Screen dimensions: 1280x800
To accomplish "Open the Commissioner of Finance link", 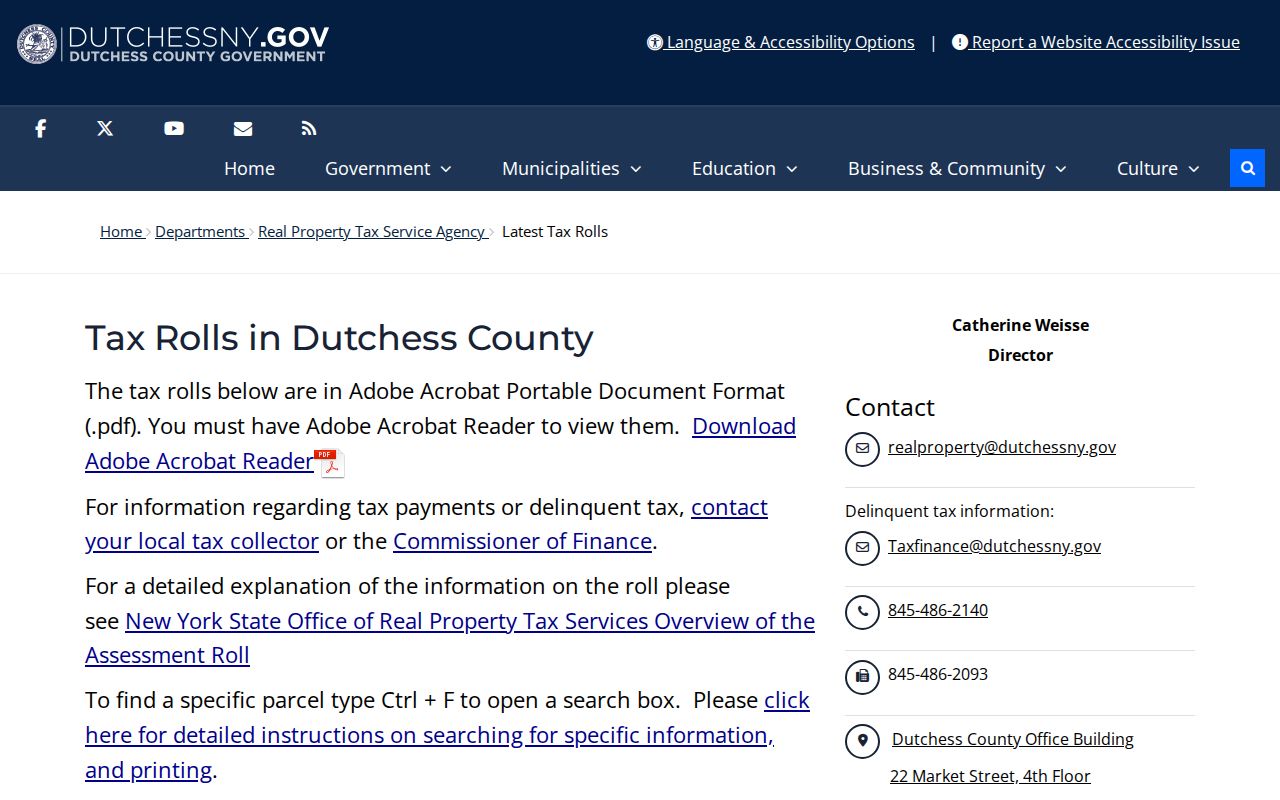I will 522,541.
